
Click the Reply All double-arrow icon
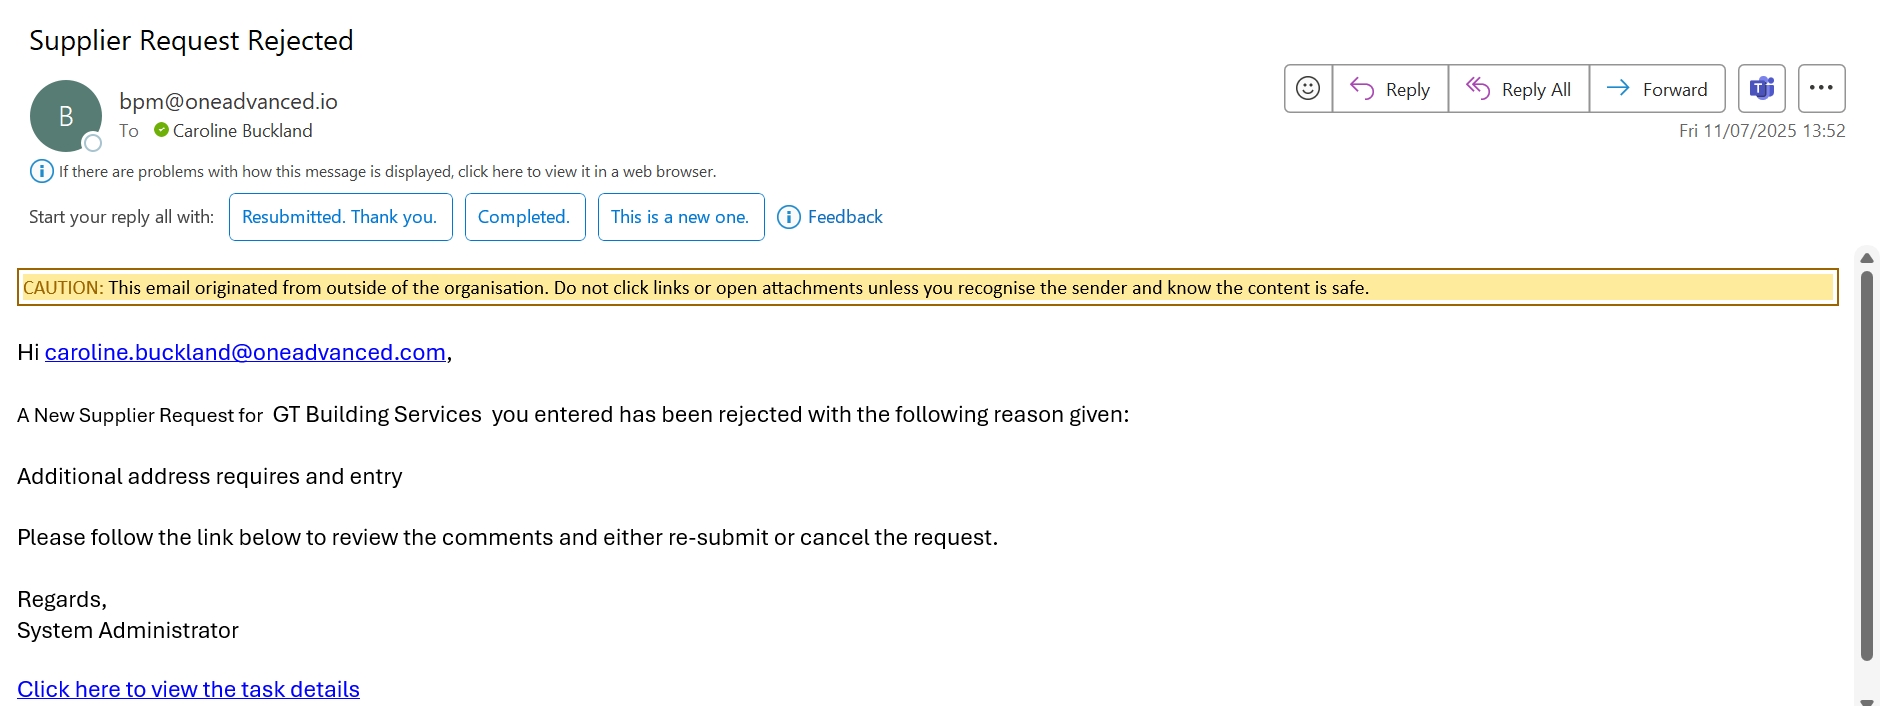click(1478, 89)
